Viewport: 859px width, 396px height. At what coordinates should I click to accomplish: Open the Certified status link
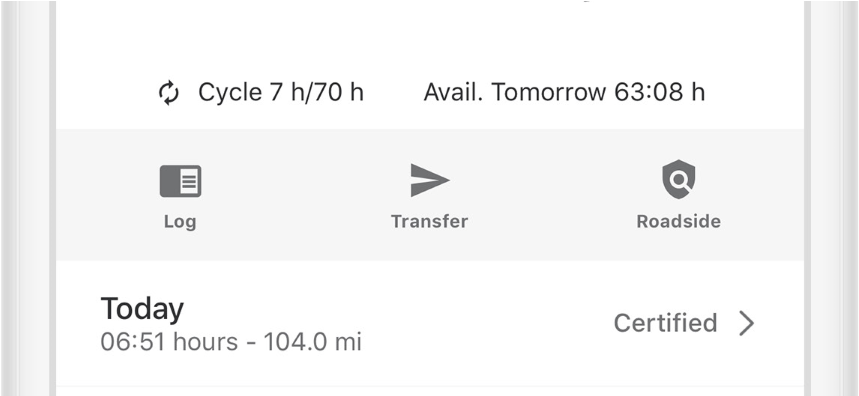pos(665,323)
